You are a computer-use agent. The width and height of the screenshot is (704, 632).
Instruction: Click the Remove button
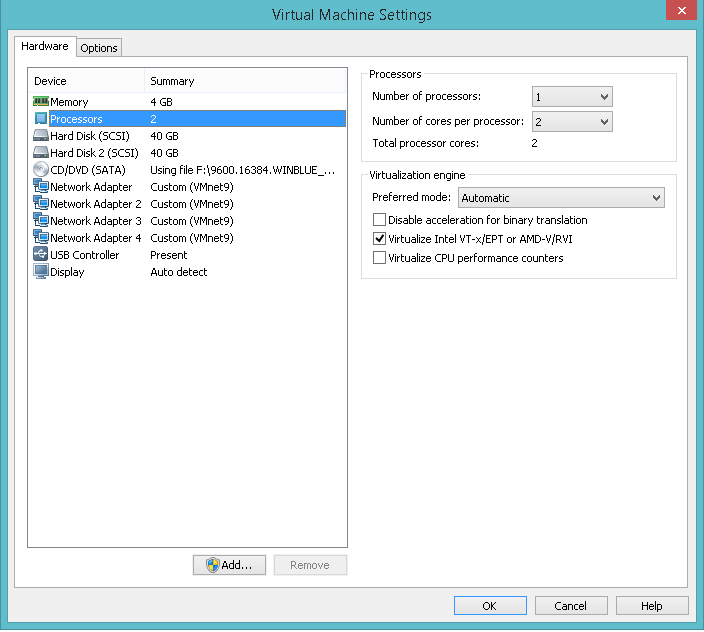[x=310, y=565]
